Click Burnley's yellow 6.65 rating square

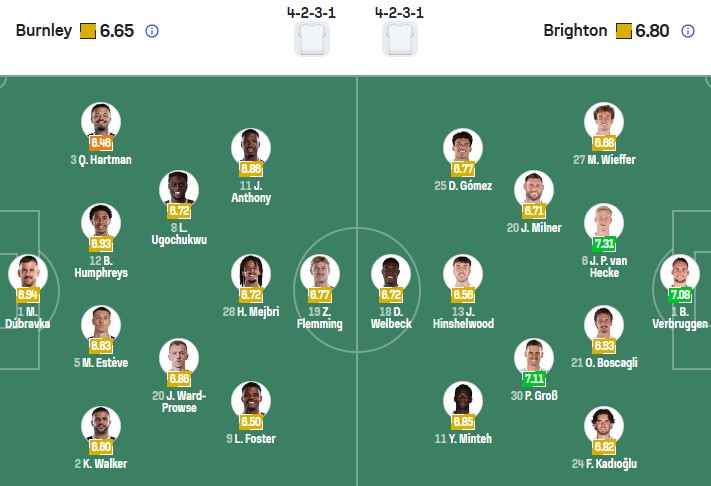click(x=88, y=31)
